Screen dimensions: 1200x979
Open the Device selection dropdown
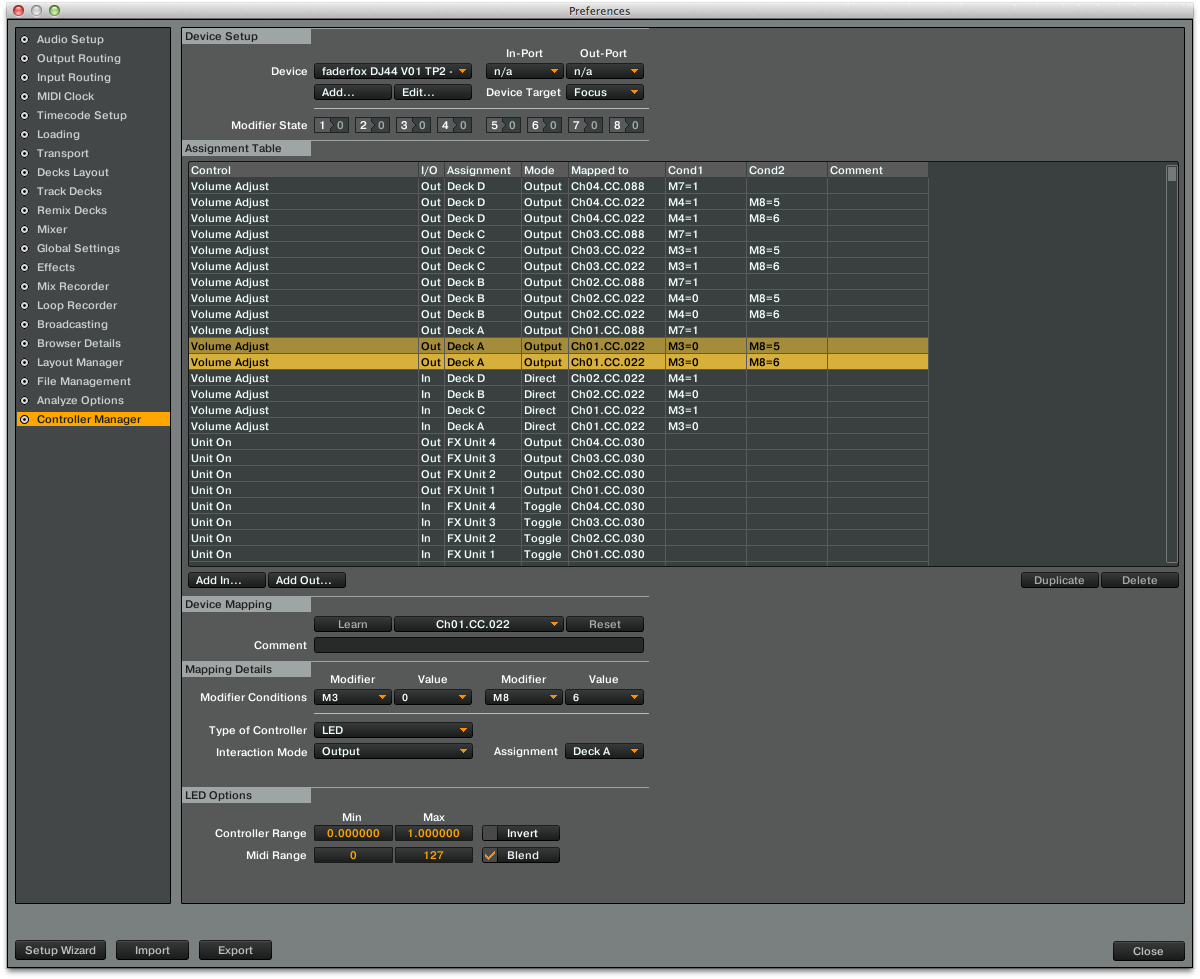pos(392,71)
